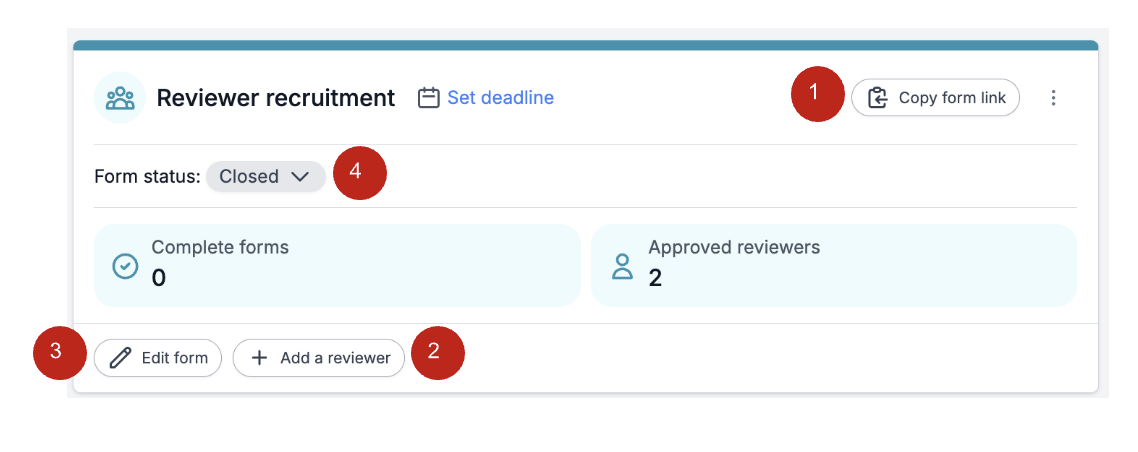The height and width of the screenshot is (452, 1138).
Task: Click the Reviewer recruitment heading
Action: pos(276,97)
